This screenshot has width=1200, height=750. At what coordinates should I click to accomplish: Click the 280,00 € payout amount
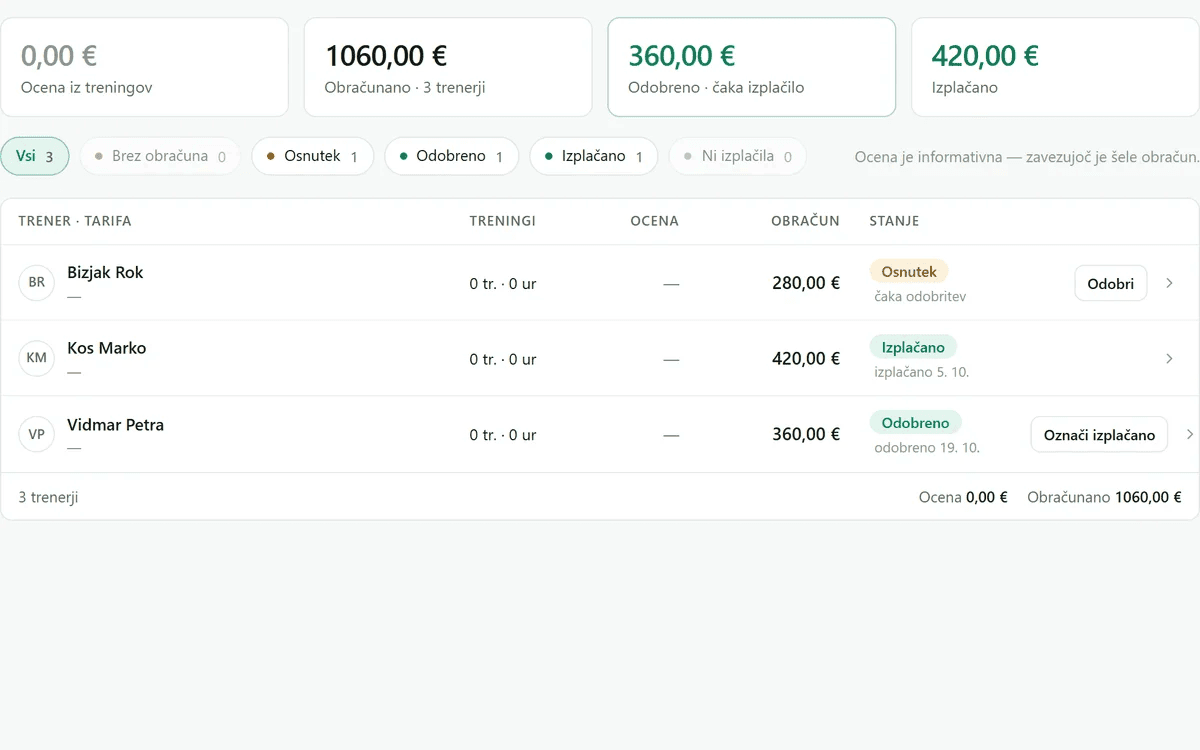coord(806,283)
